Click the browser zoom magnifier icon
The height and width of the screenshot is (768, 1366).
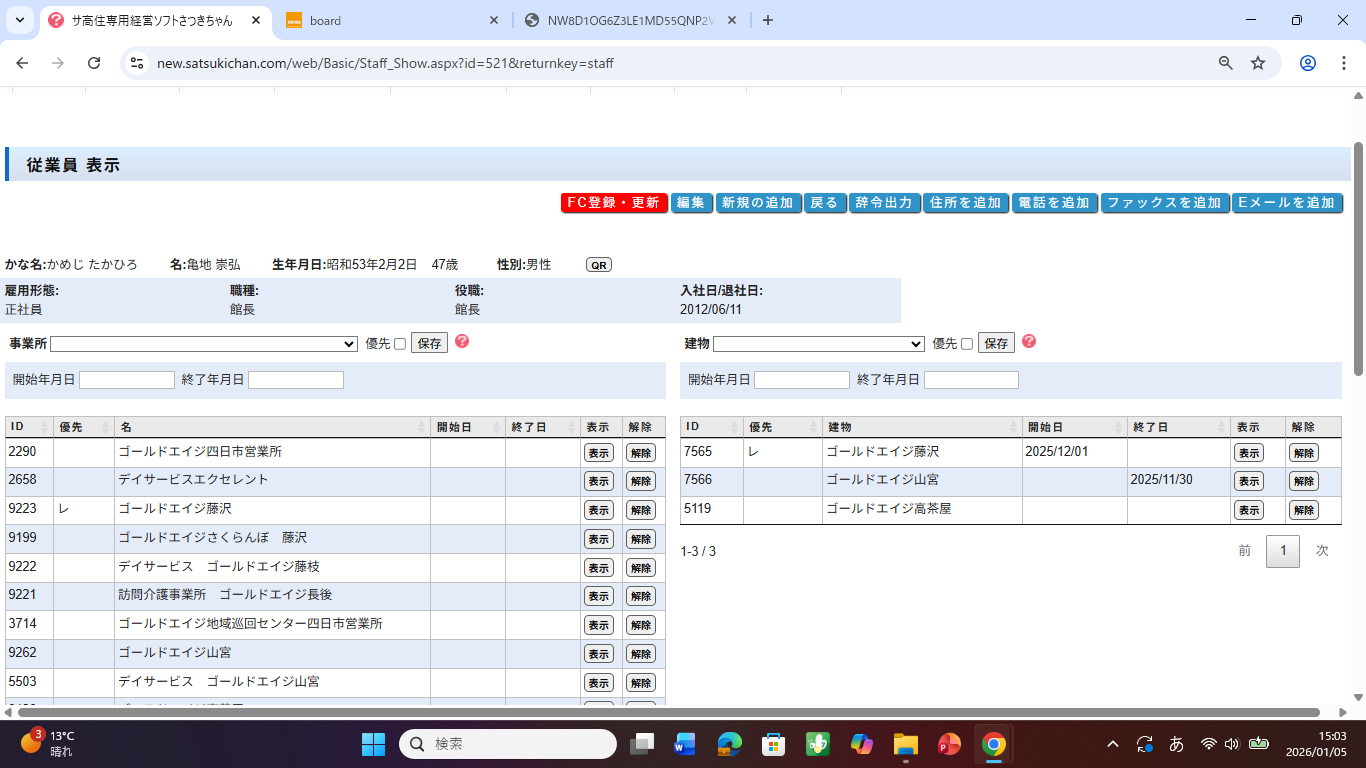pos(1225,63)
